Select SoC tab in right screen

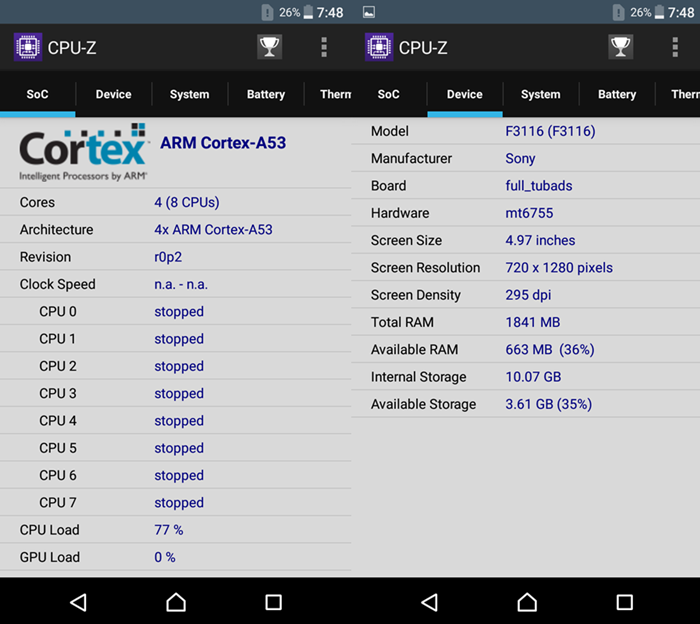point(388,94)
